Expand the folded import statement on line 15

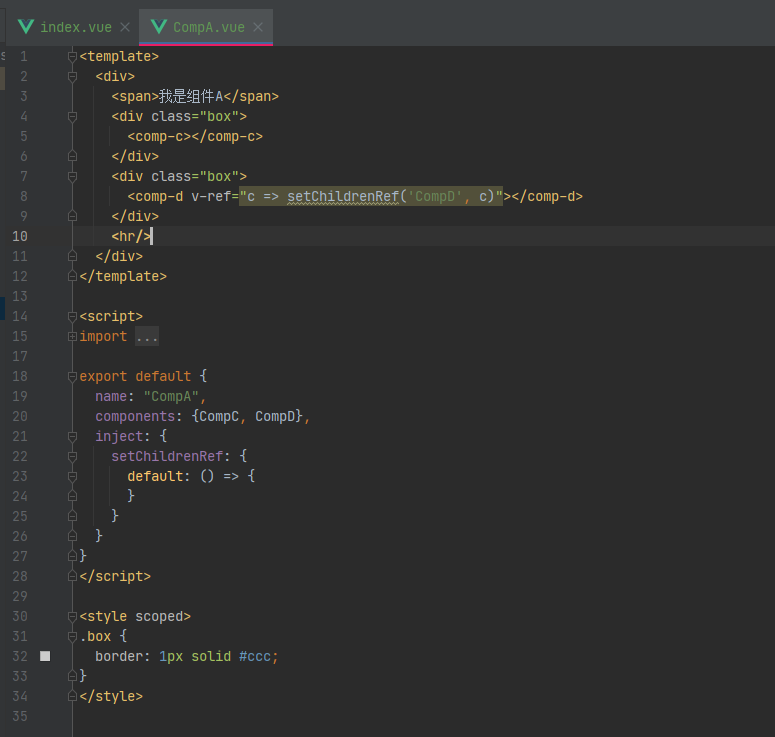72,337
